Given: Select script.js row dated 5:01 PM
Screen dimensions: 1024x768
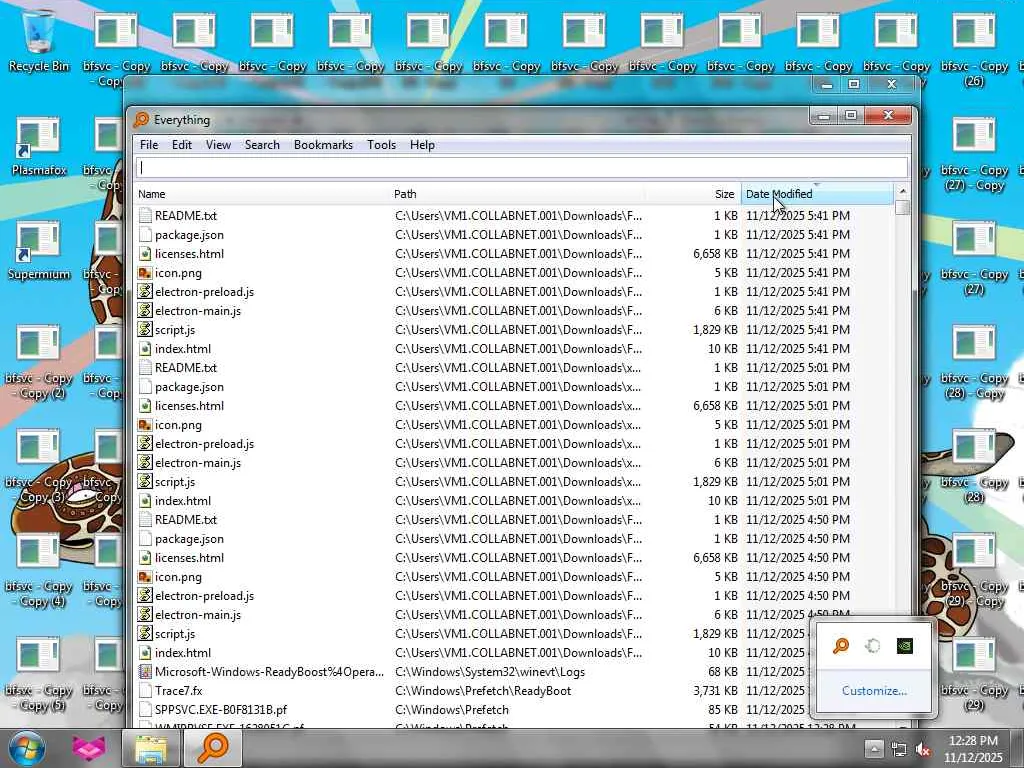Looking at the screenshot, I should [x=514, y=482].
